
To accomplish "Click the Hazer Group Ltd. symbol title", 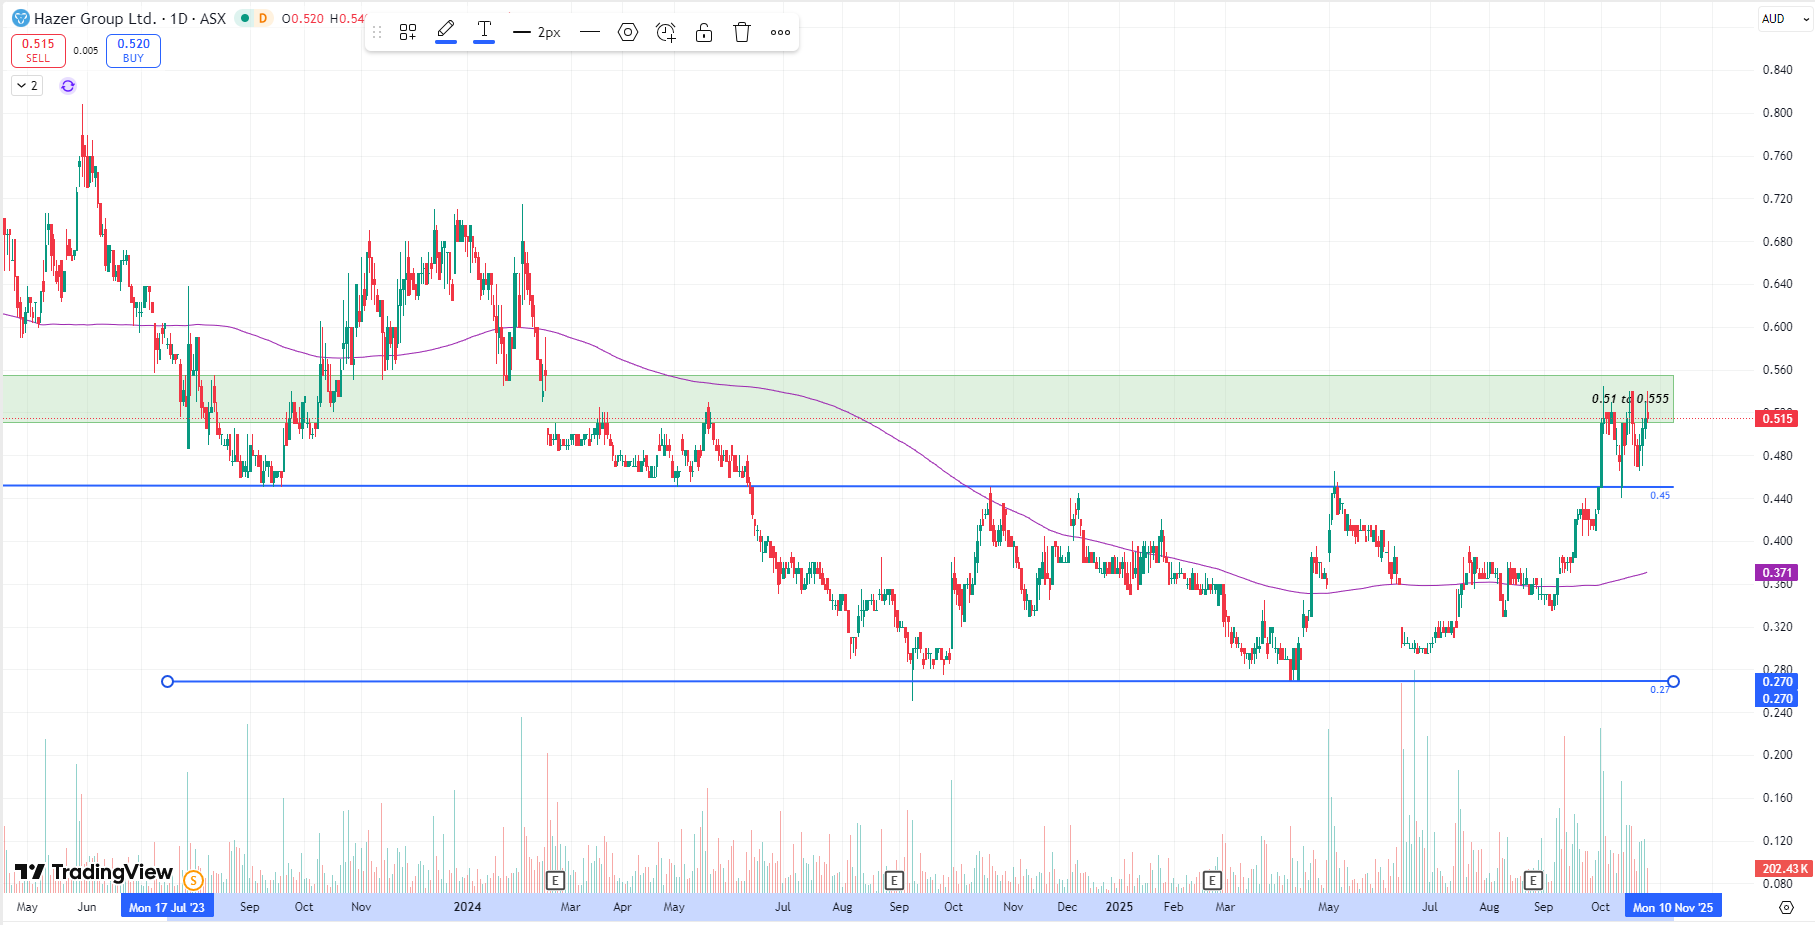I will [95, 18].
